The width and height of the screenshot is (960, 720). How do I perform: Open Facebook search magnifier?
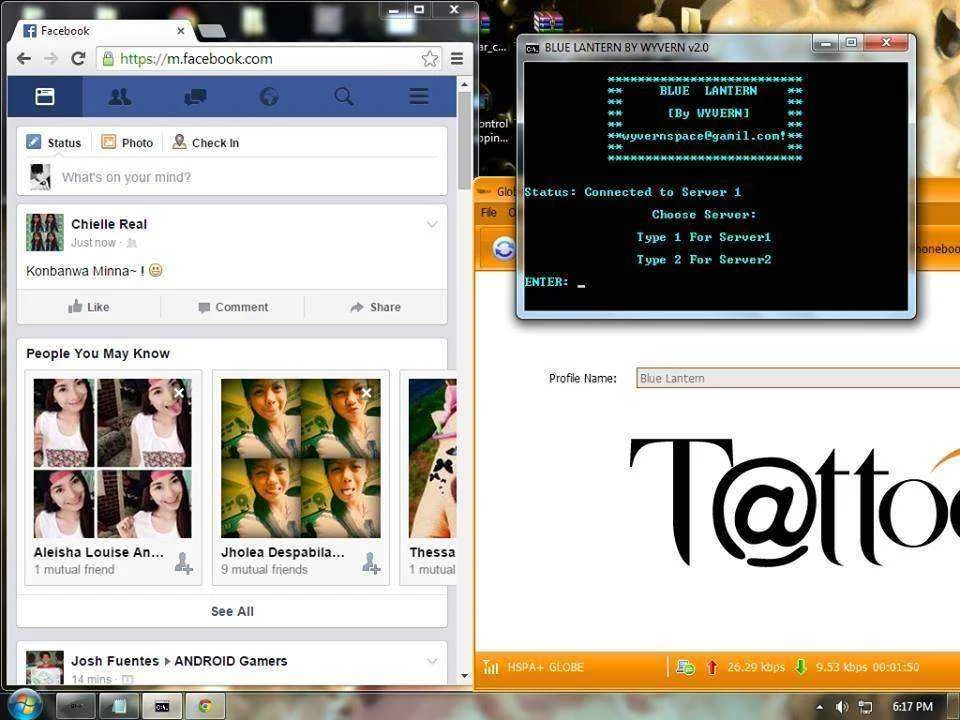click(x=344, y=96)
